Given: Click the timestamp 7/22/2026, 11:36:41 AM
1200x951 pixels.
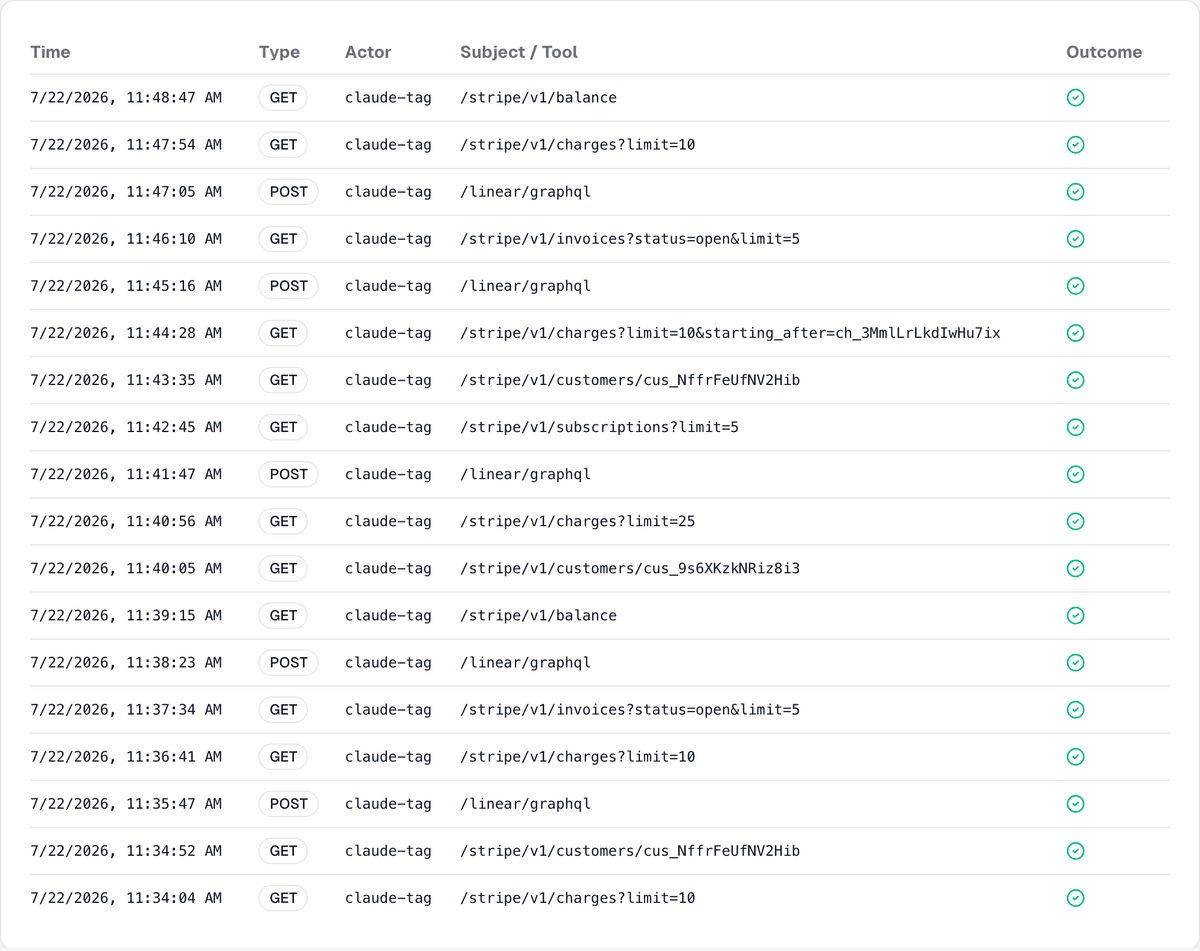Looking at the screenshot, I should click(x=126, y=756).
